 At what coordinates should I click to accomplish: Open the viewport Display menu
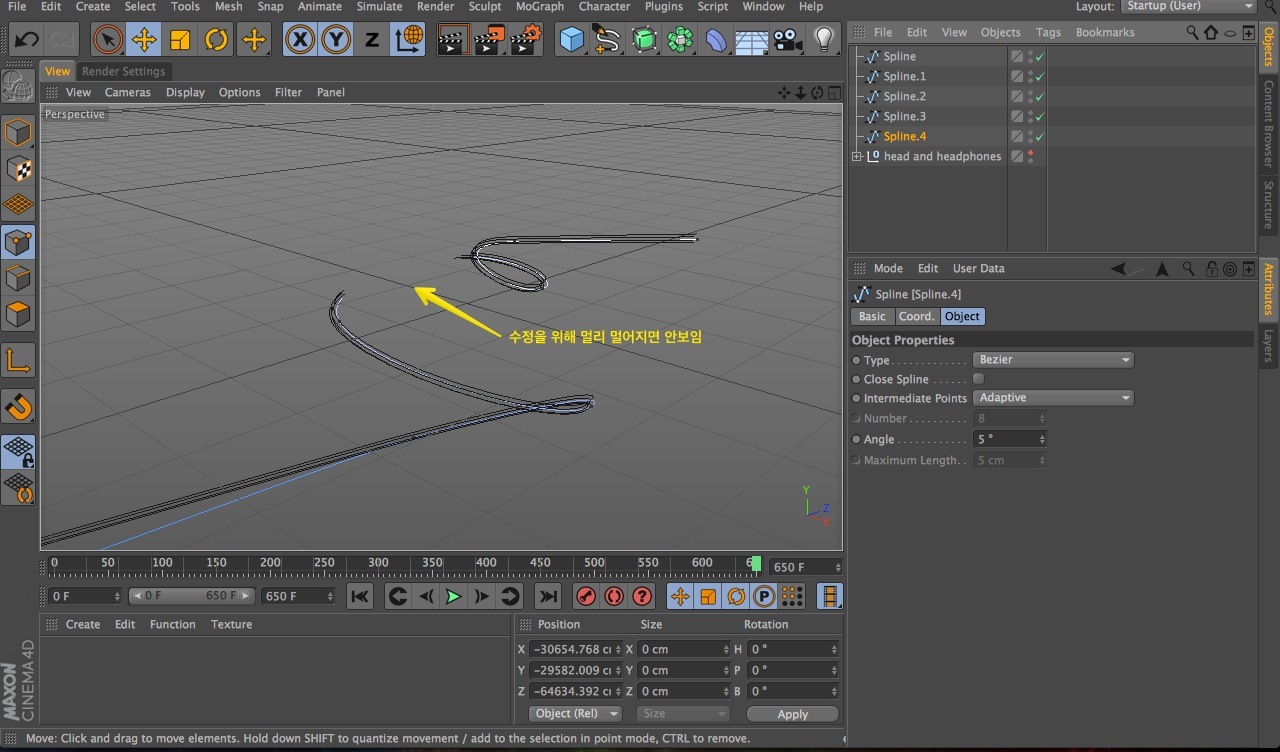(x=185, y=92)
